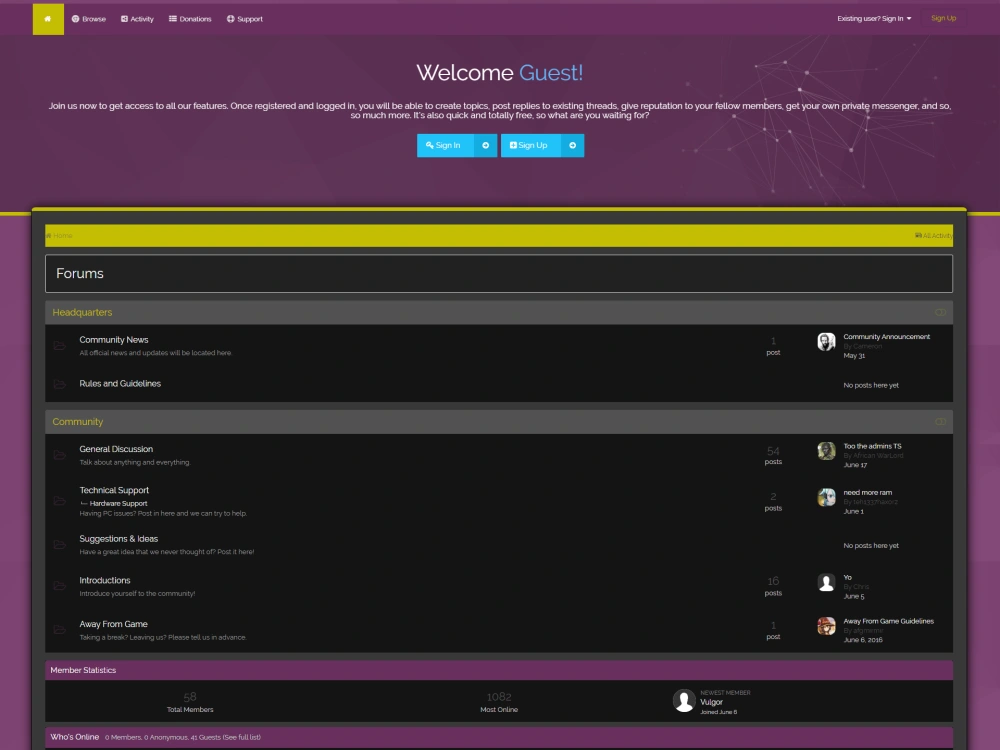Expand the Existing user Sign In dropdown
The width and height of the screenshot is (1000, 750).
(x=874, y=18)
